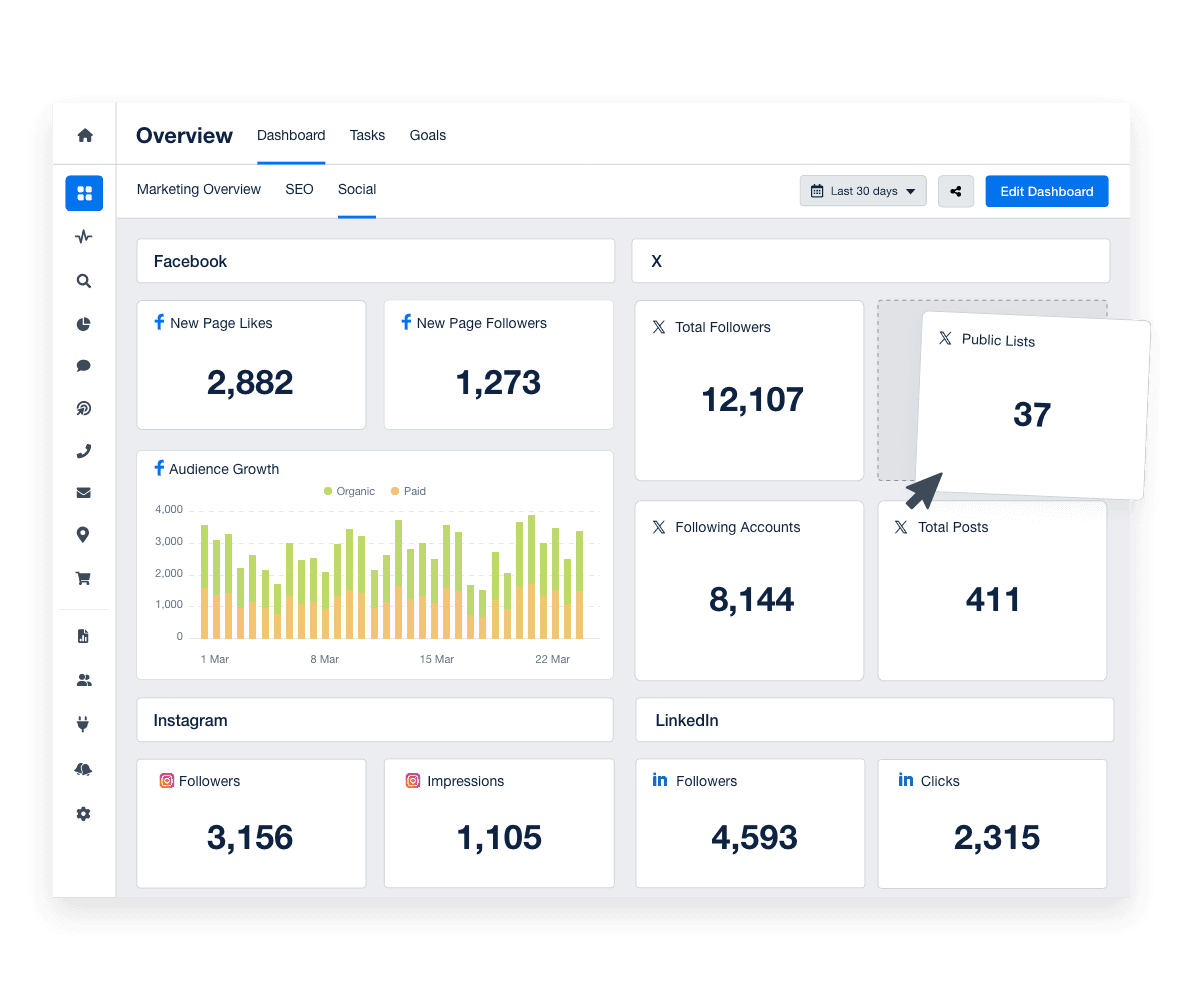Open the Last 30 days date dropdown
1200x1000 pixels.
pos(862,190)
